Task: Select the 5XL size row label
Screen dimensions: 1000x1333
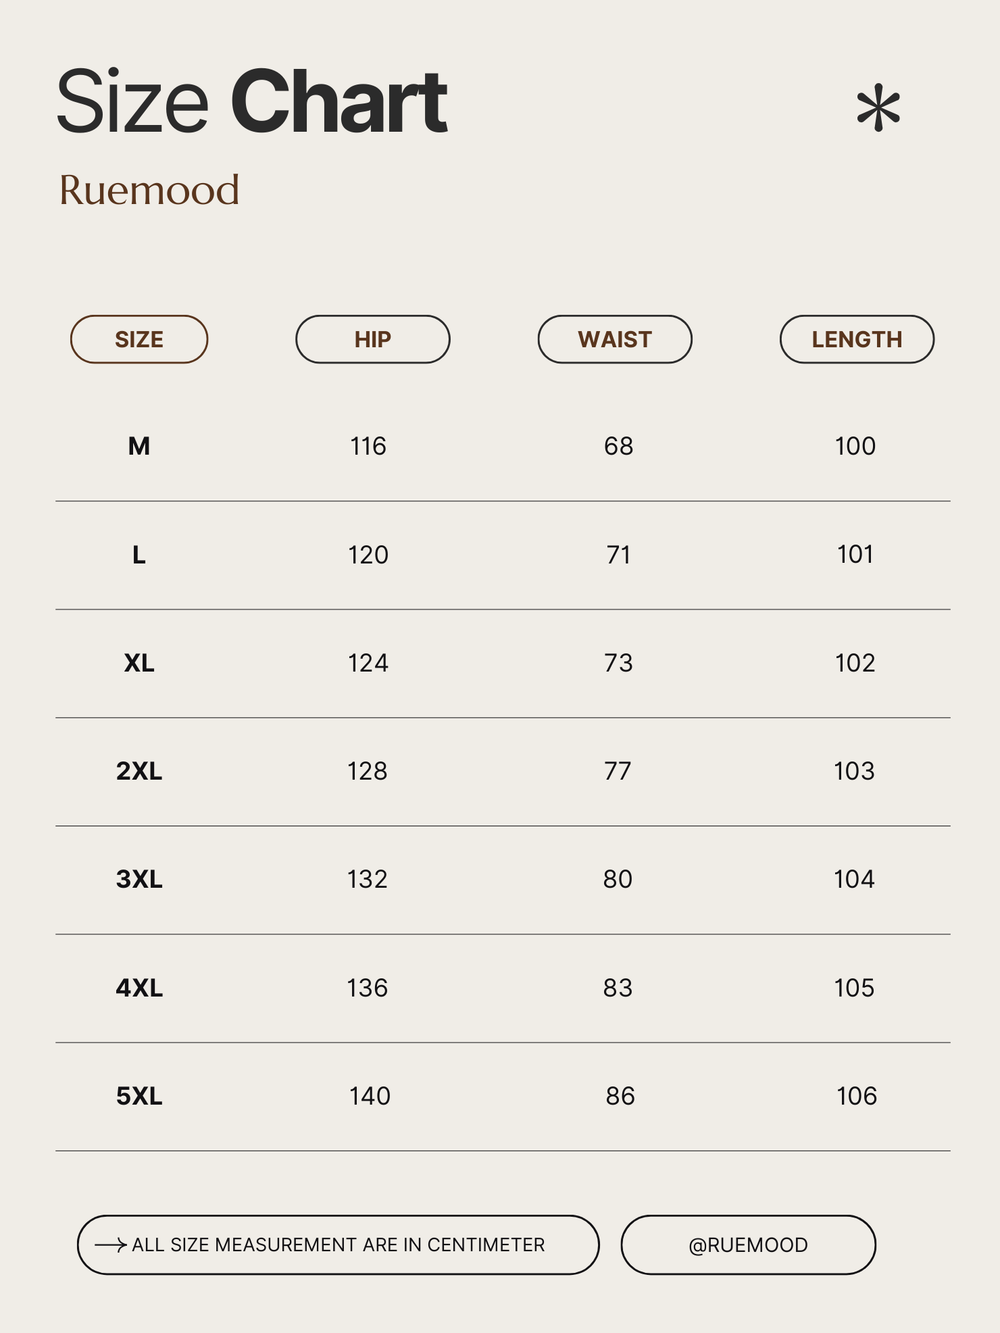Action: [139, 1096]
